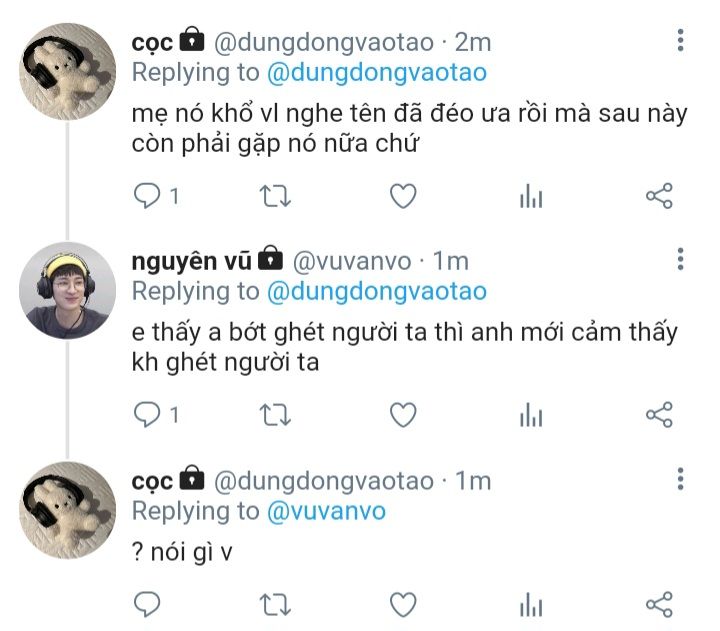Retweet nguyên vũ's tweet
This screenshot has height=631, width=720.
click(x=275, y=414)
